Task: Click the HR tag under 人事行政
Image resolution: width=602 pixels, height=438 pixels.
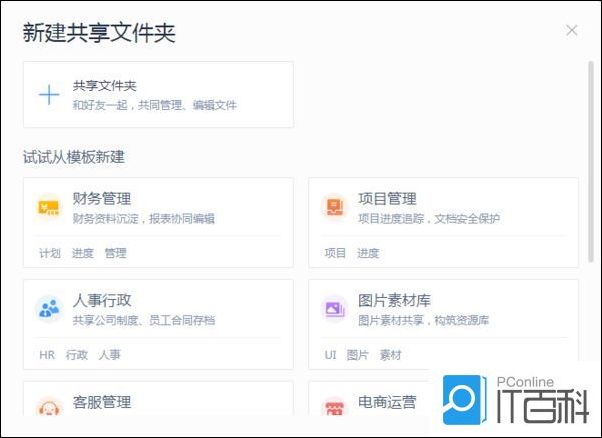Action: pyautogui.click(x=47, y=354)
